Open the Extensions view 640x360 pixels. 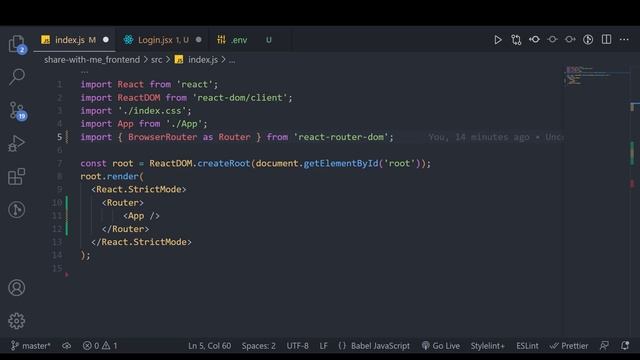[17, 177]
